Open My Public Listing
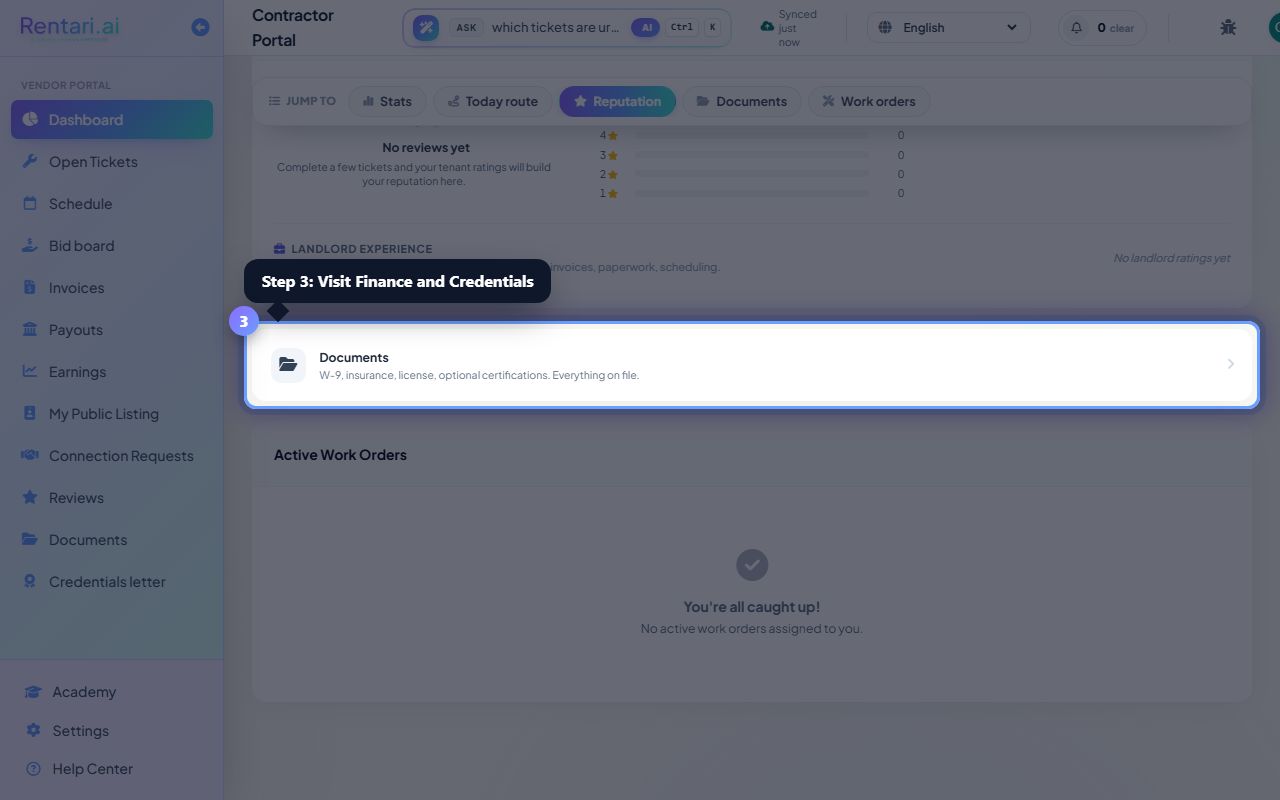This screenshot has height=800, width=1280. click(112, 413)
